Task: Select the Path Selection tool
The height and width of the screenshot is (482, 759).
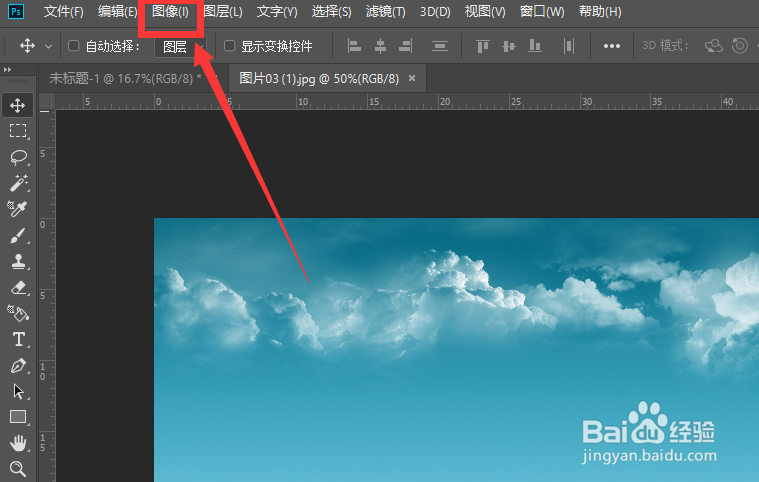Action: pos(18,391)
